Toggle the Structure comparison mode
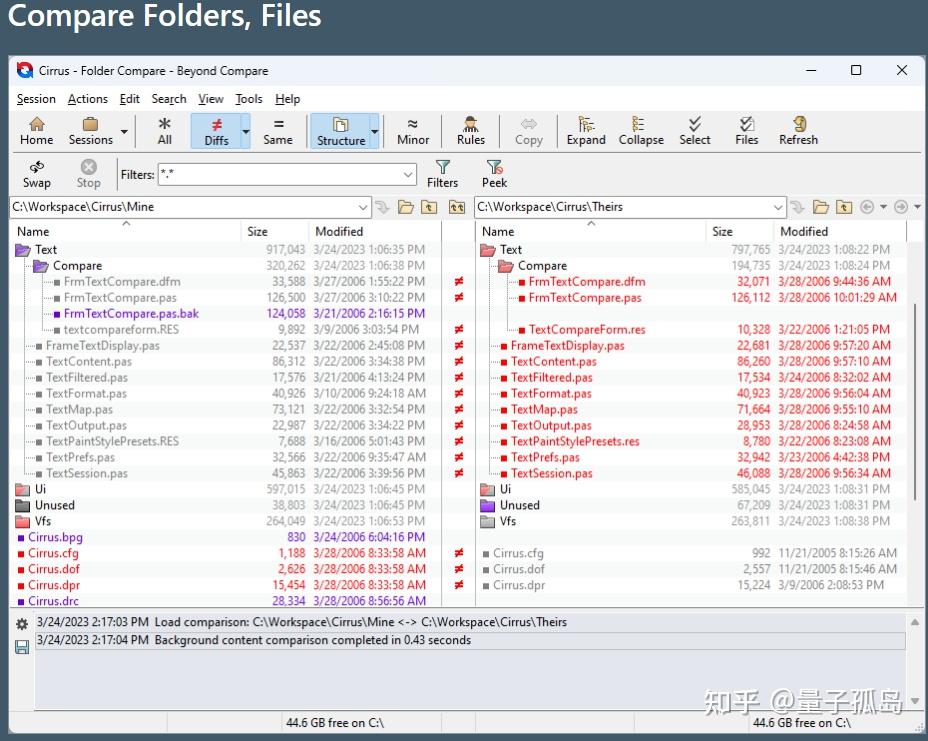This screenshot has width=928, height=741. (x=341, y=131)
